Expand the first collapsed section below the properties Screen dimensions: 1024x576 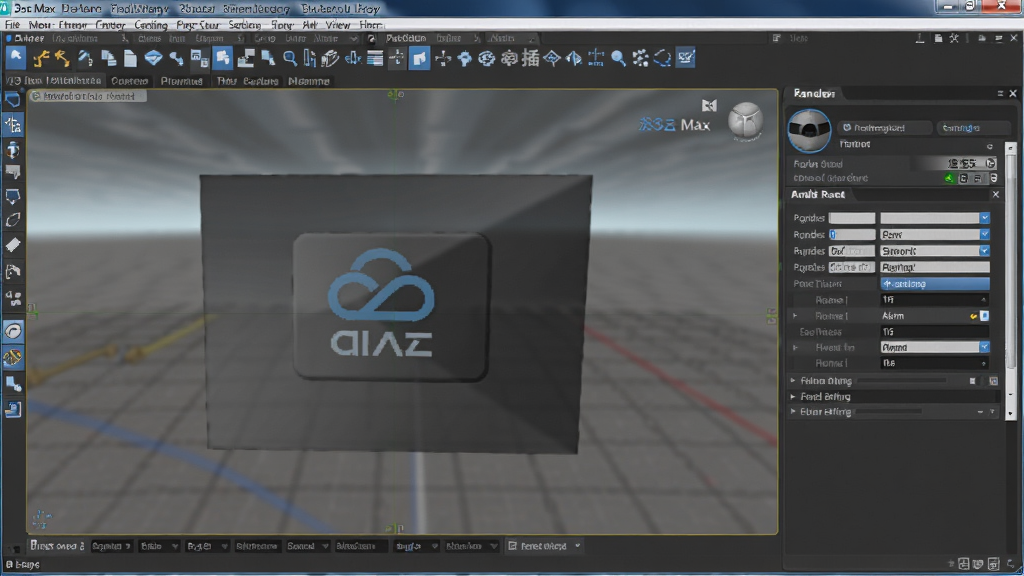pos(793,381)
